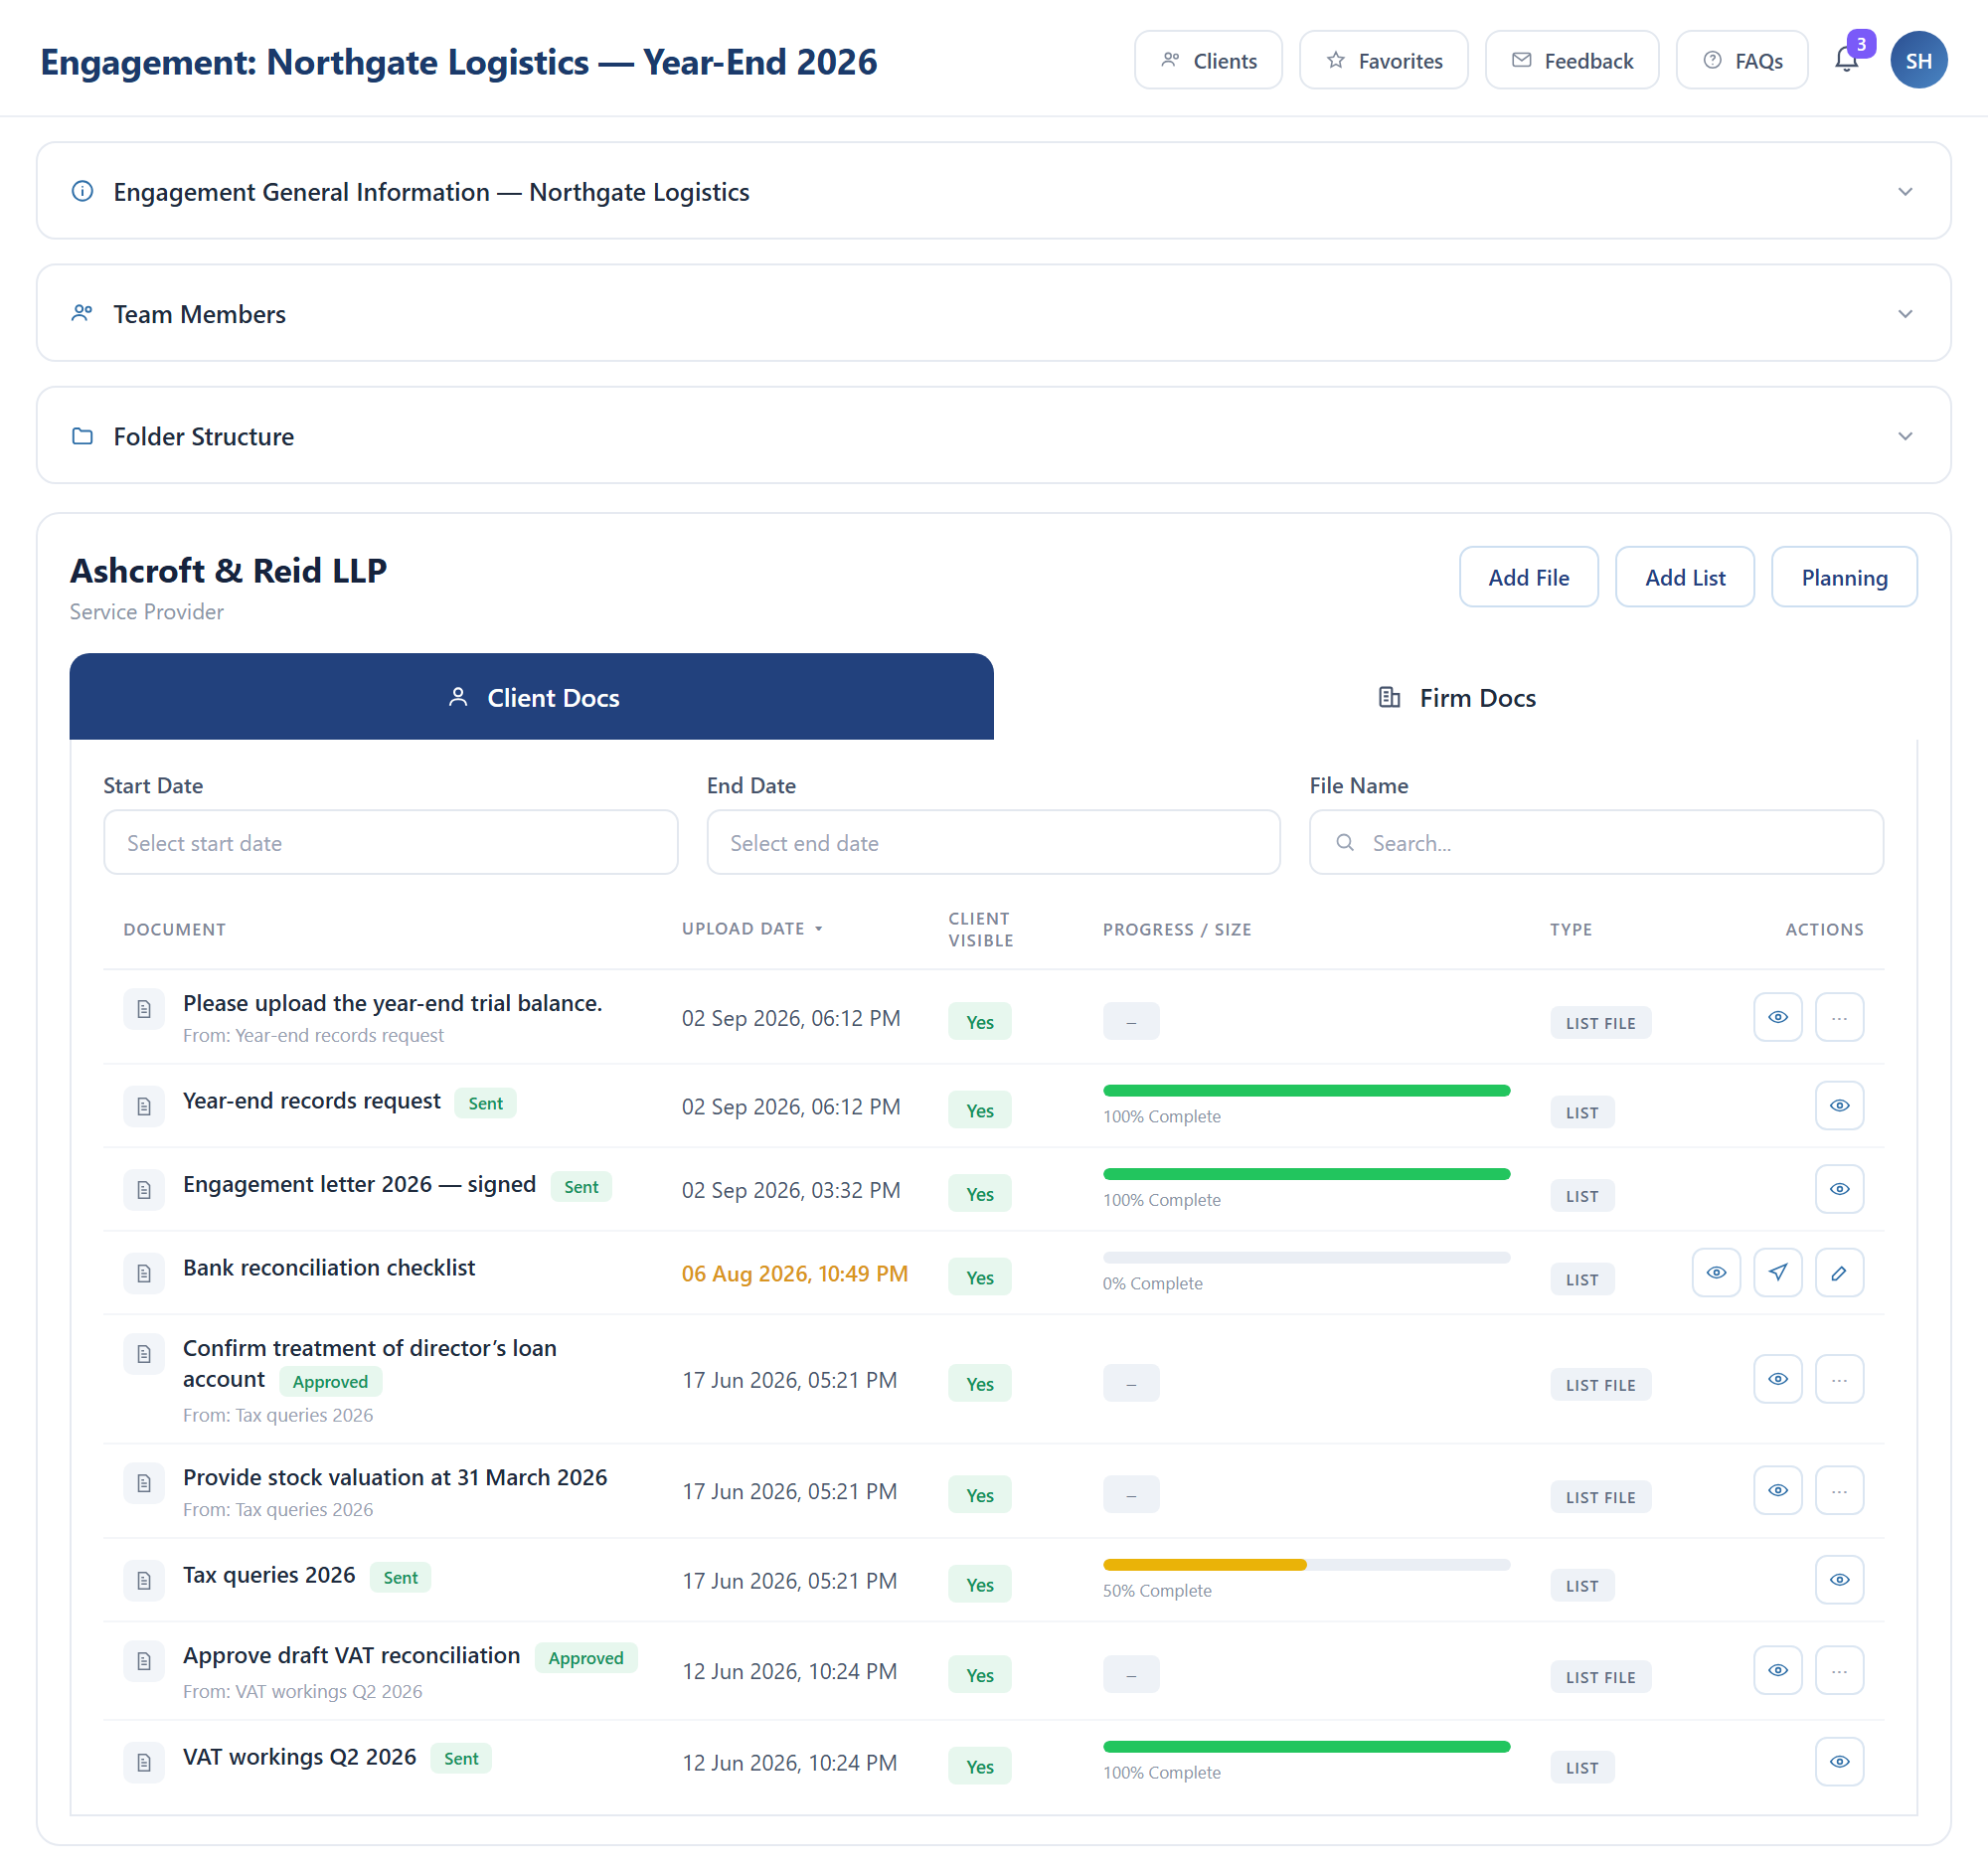
Task: Open the FAQs help page
Action: 1741,60
